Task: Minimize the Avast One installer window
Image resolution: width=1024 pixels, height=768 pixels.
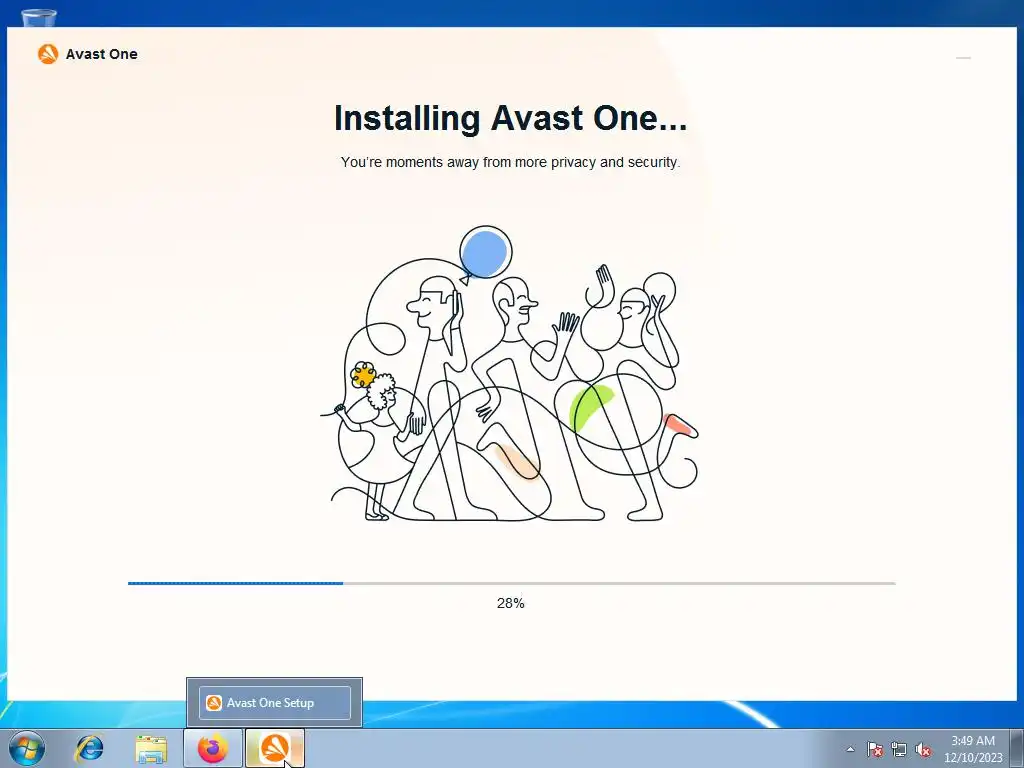Action: [963, 58]
